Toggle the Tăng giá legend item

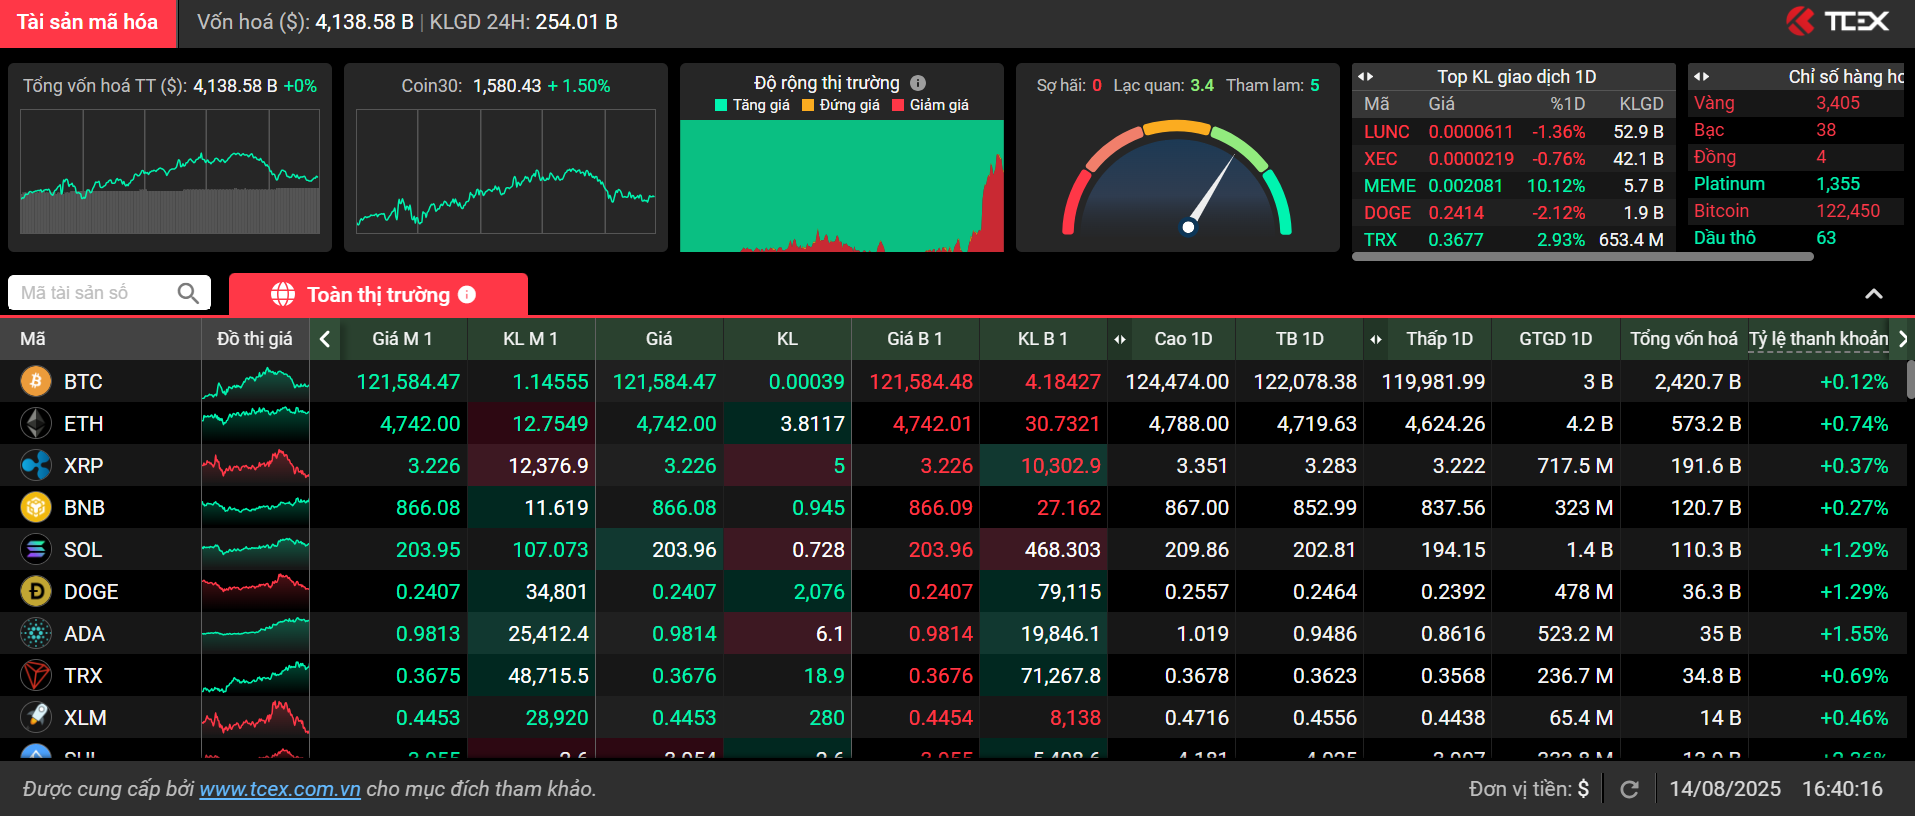click(752, 105)
